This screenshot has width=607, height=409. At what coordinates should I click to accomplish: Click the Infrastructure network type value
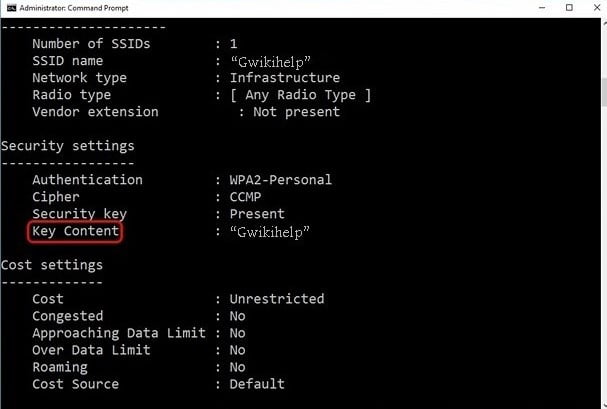(285, 78)
